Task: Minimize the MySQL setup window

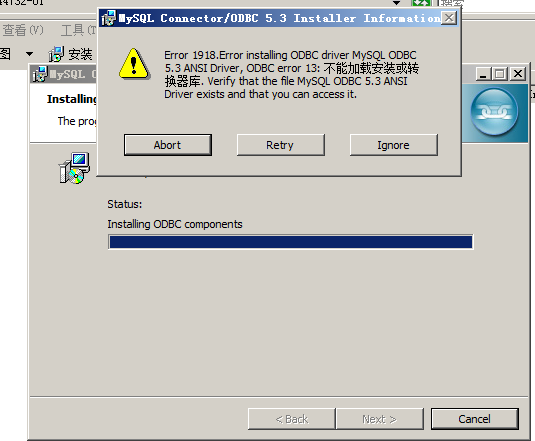Action: point(482,74)
